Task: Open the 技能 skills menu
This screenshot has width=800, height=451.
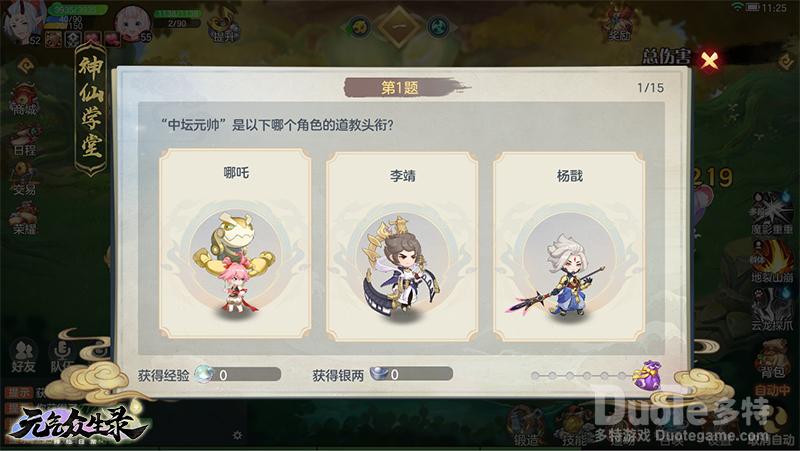Action: pyautogui.click(x=573, y=429)
